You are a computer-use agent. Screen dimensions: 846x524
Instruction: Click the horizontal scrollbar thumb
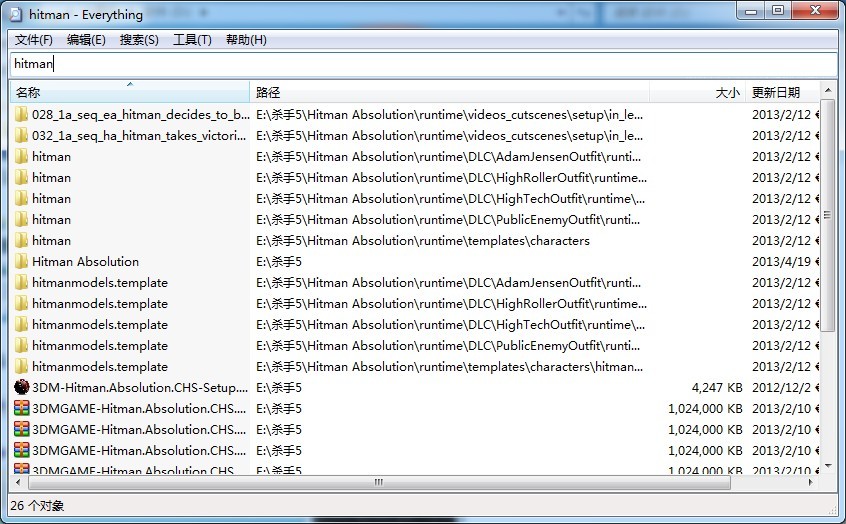click(x=378, y=481)
